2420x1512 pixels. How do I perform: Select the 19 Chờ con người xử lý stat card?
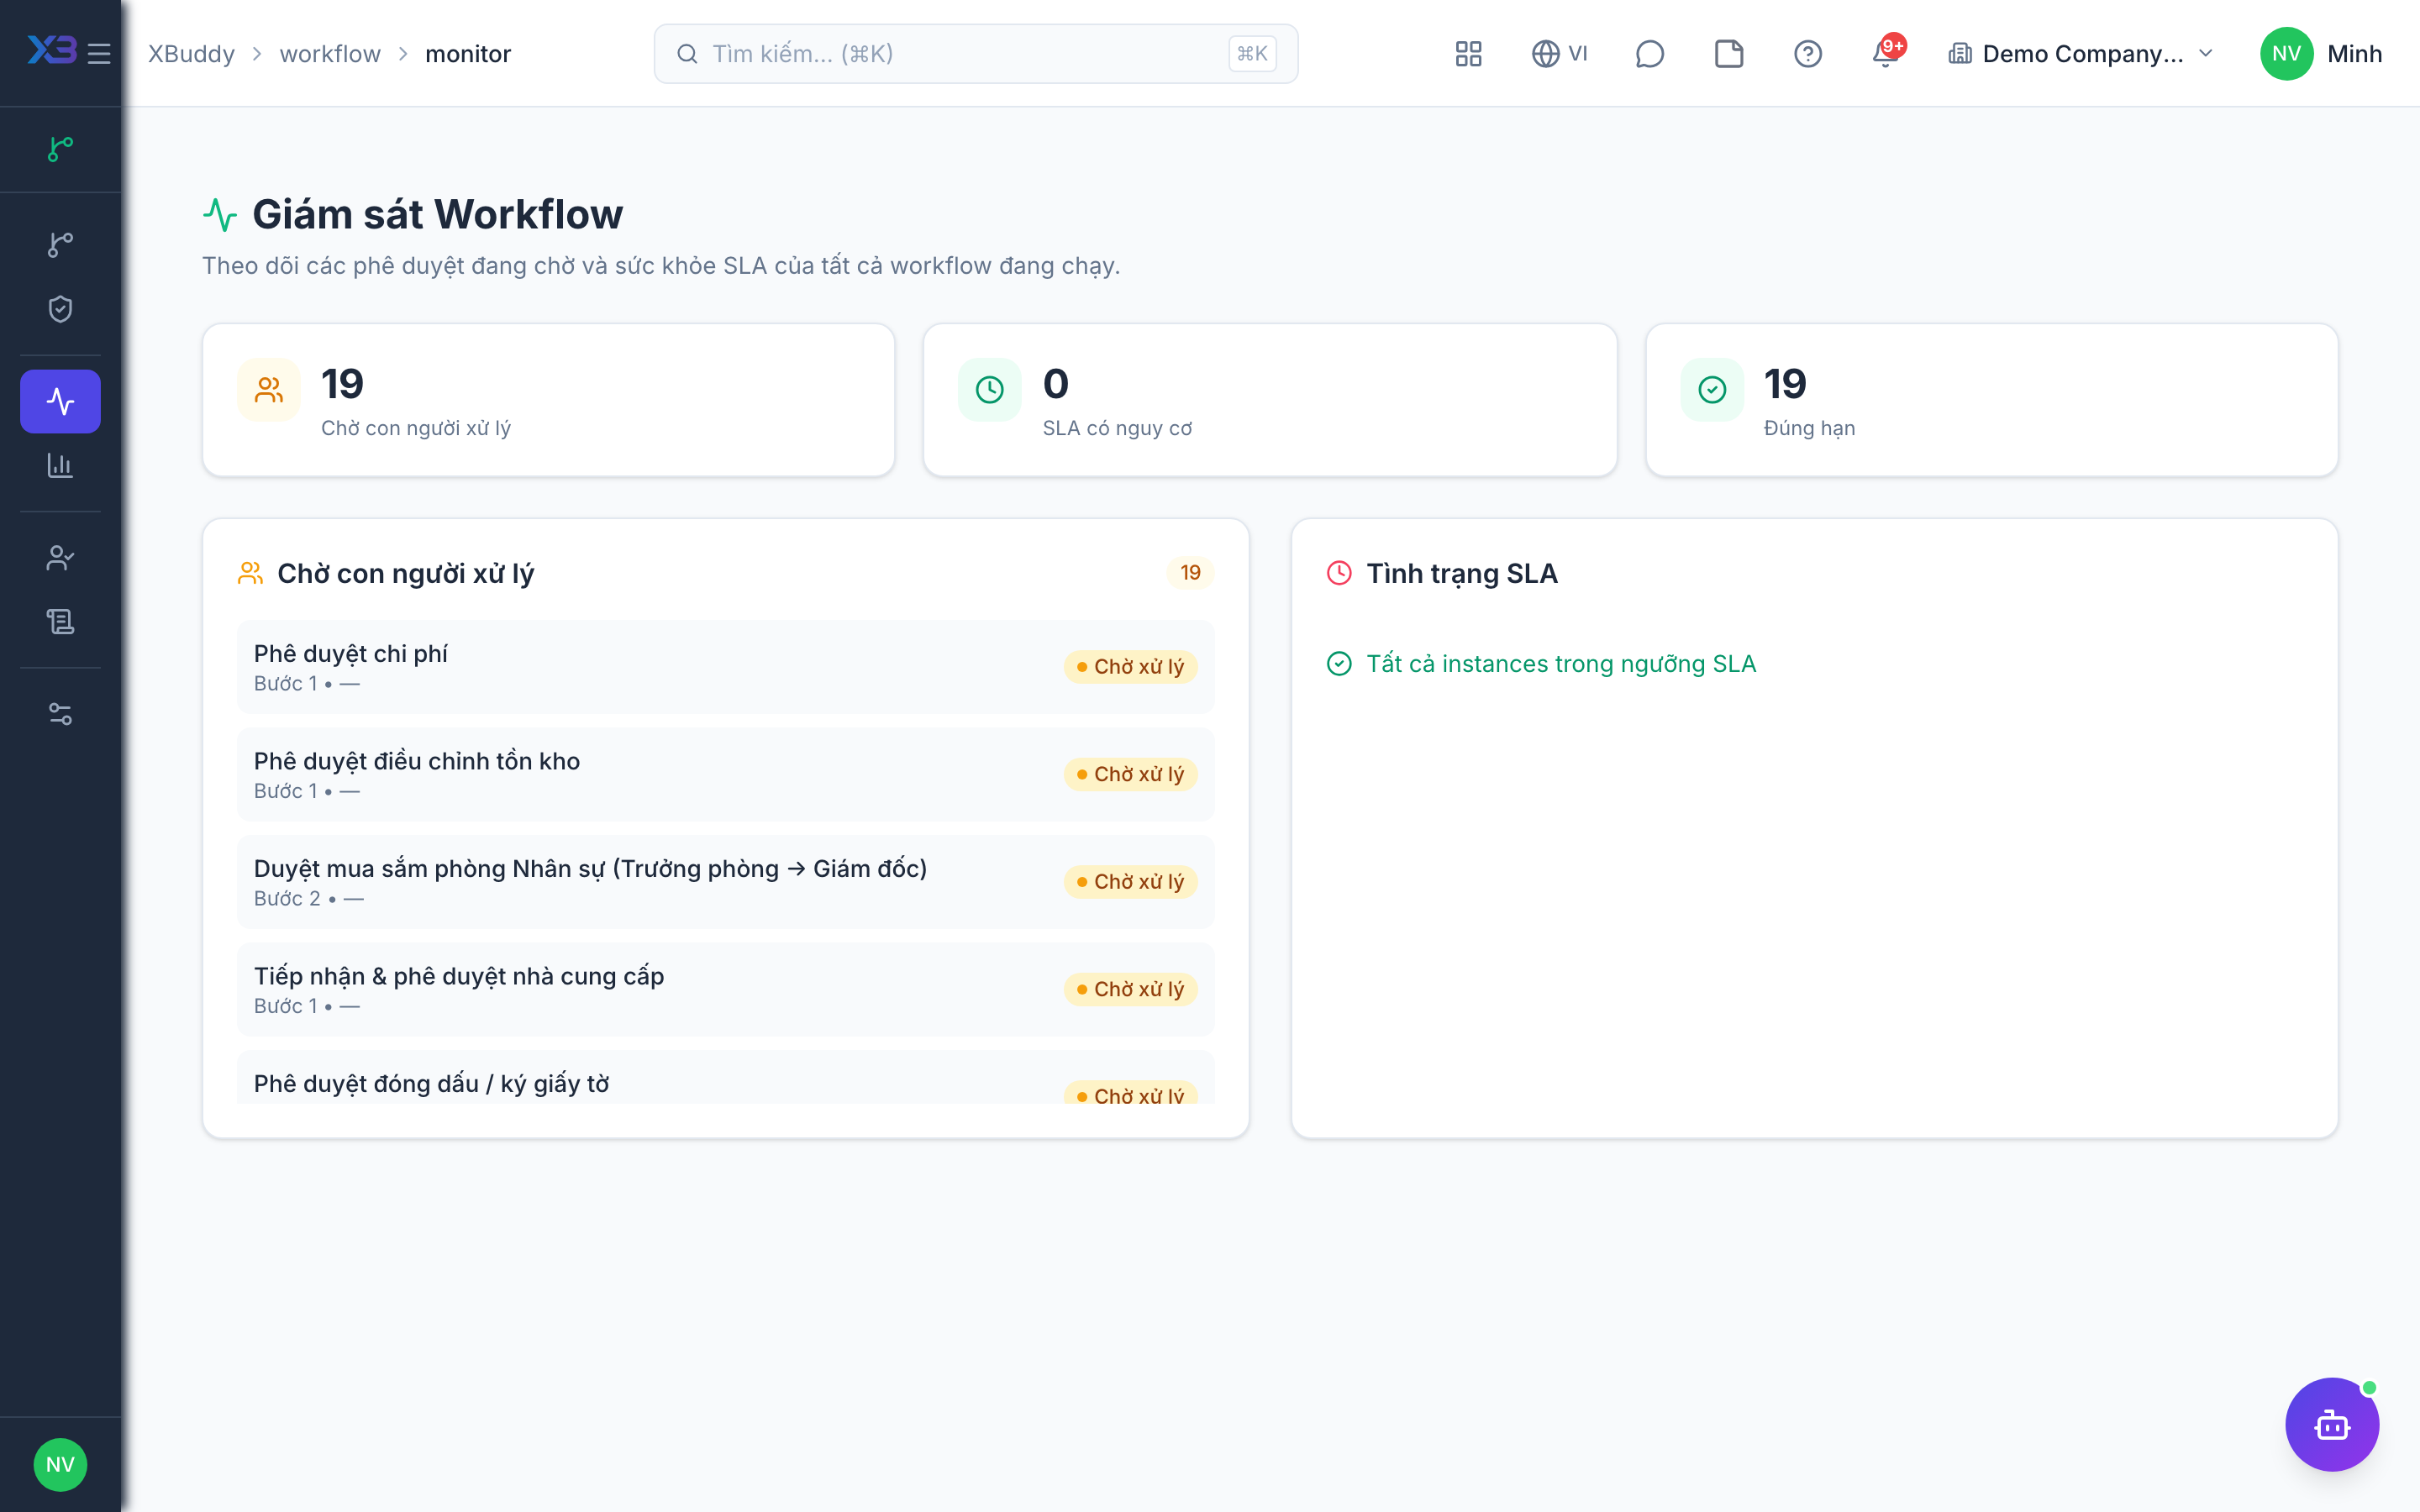pyautogui.click(x=548, y=400)
